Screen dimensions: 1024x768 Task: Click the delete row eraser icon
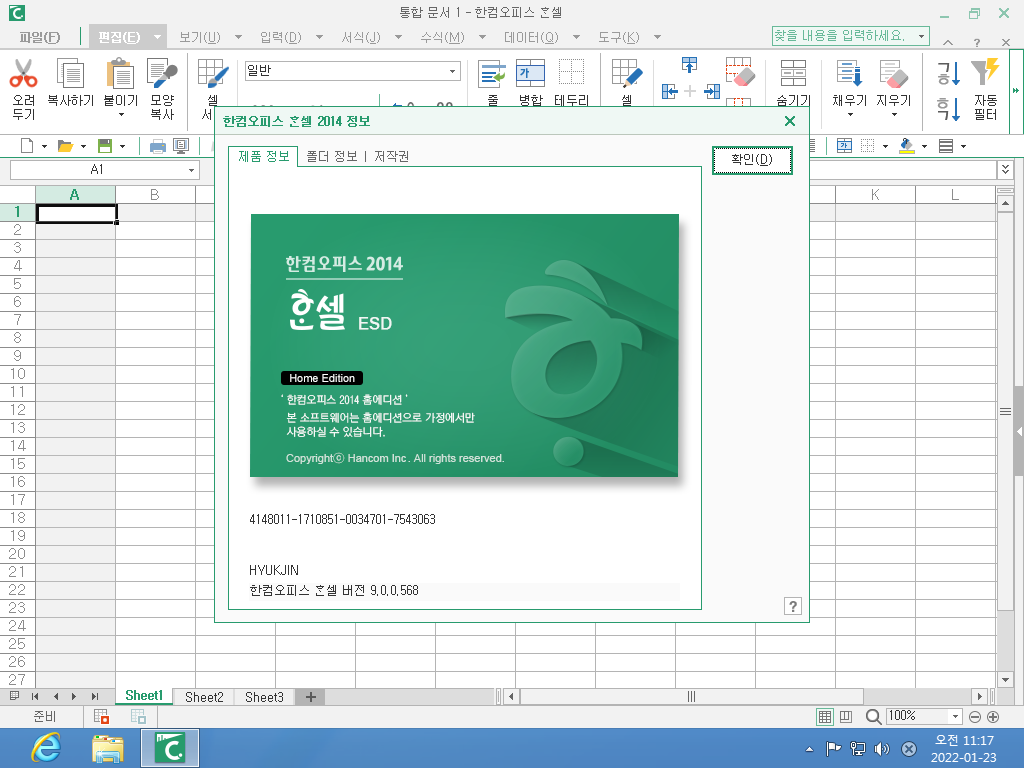tap(741, 71)
